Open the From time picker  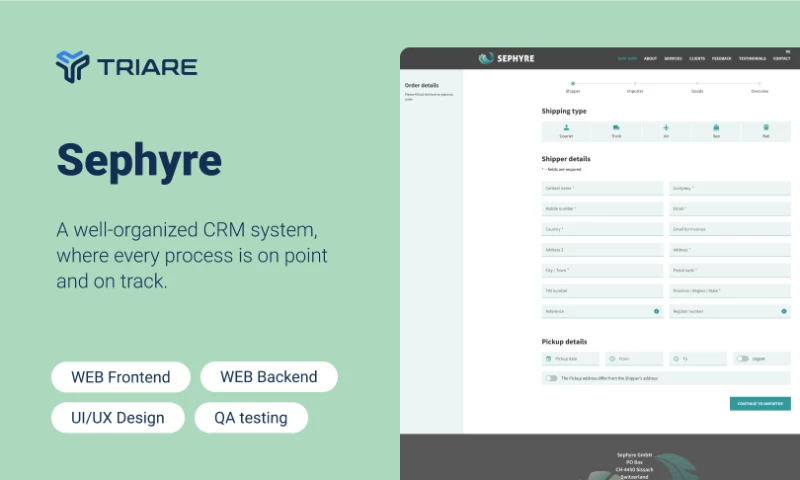(612, 358)
